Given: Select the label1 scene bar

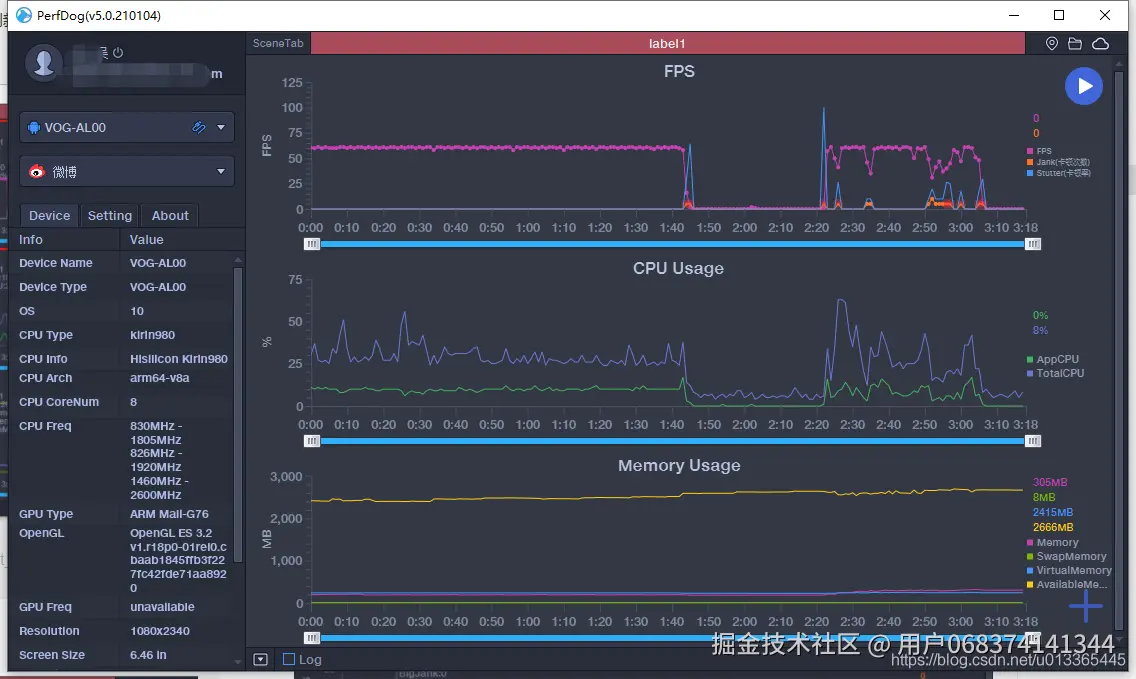Looking at the screenshot, I should 667,43.
